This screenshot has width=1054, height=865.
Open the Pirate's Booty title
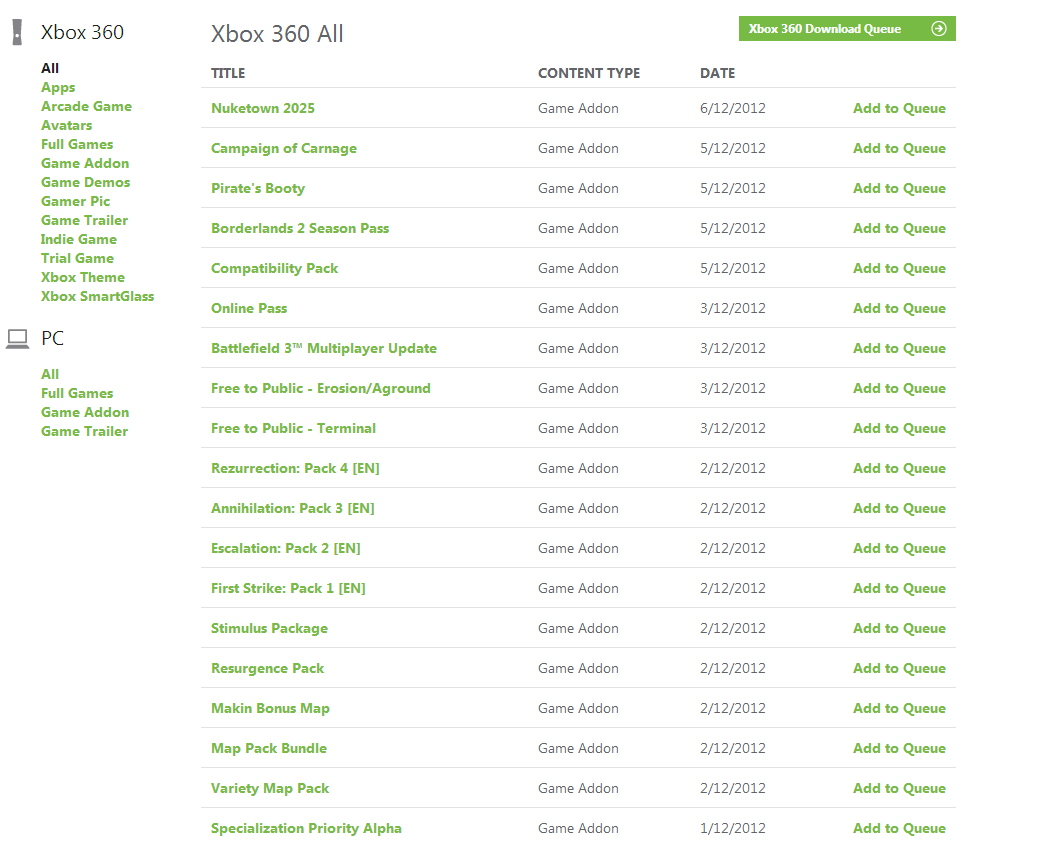pyautogui.click(x=258, y=188)
